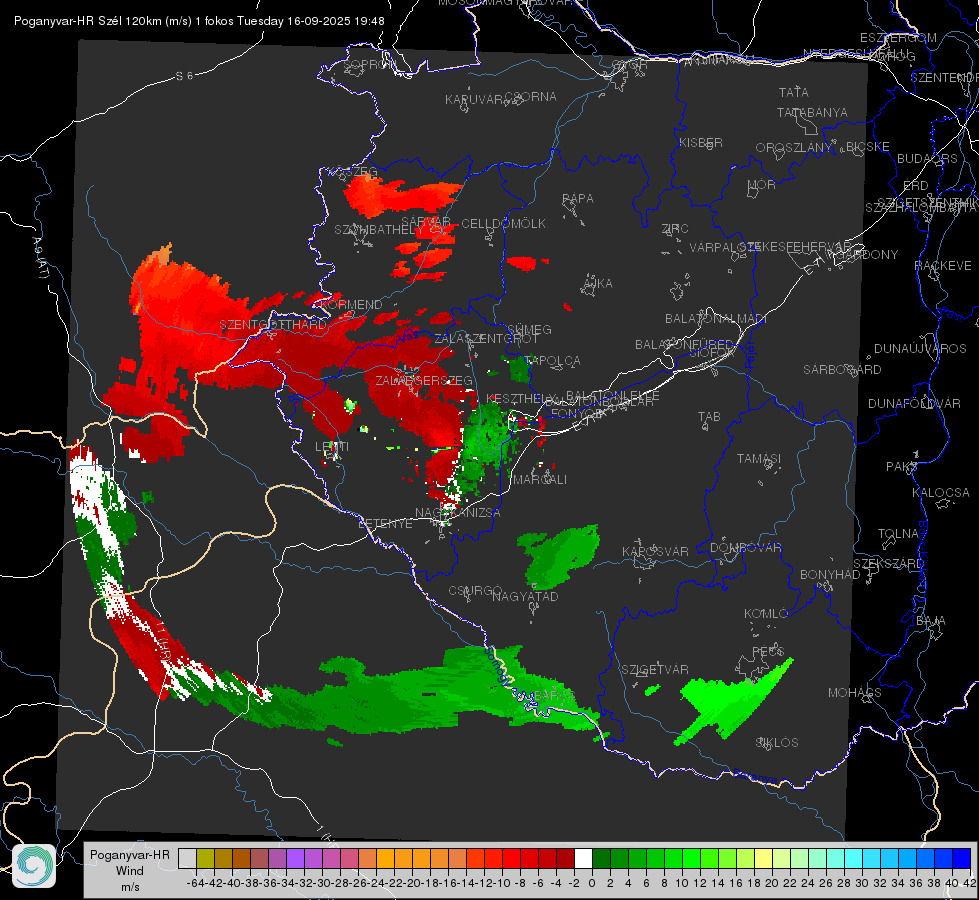Click the green radar echo between Nagykanizsa and Kaposvár

[558, 555]
